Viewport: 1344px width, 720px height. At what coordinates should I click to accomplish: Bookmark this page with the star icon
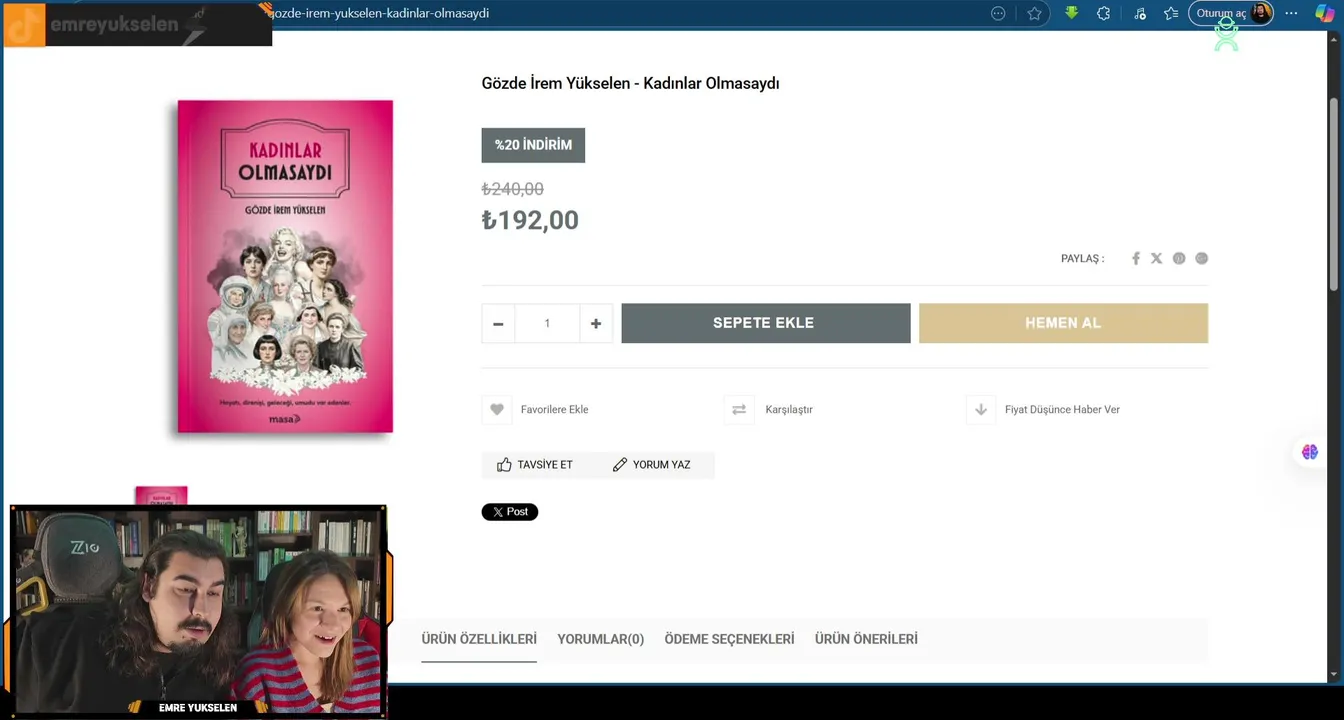[1034, 13]
